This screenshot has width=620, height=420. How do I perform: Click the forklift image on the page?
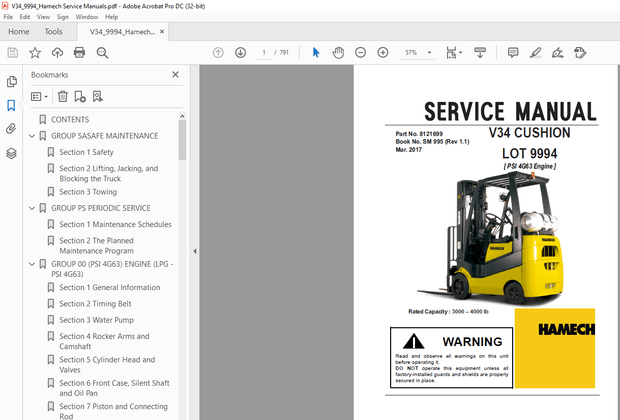coord(491,239)
